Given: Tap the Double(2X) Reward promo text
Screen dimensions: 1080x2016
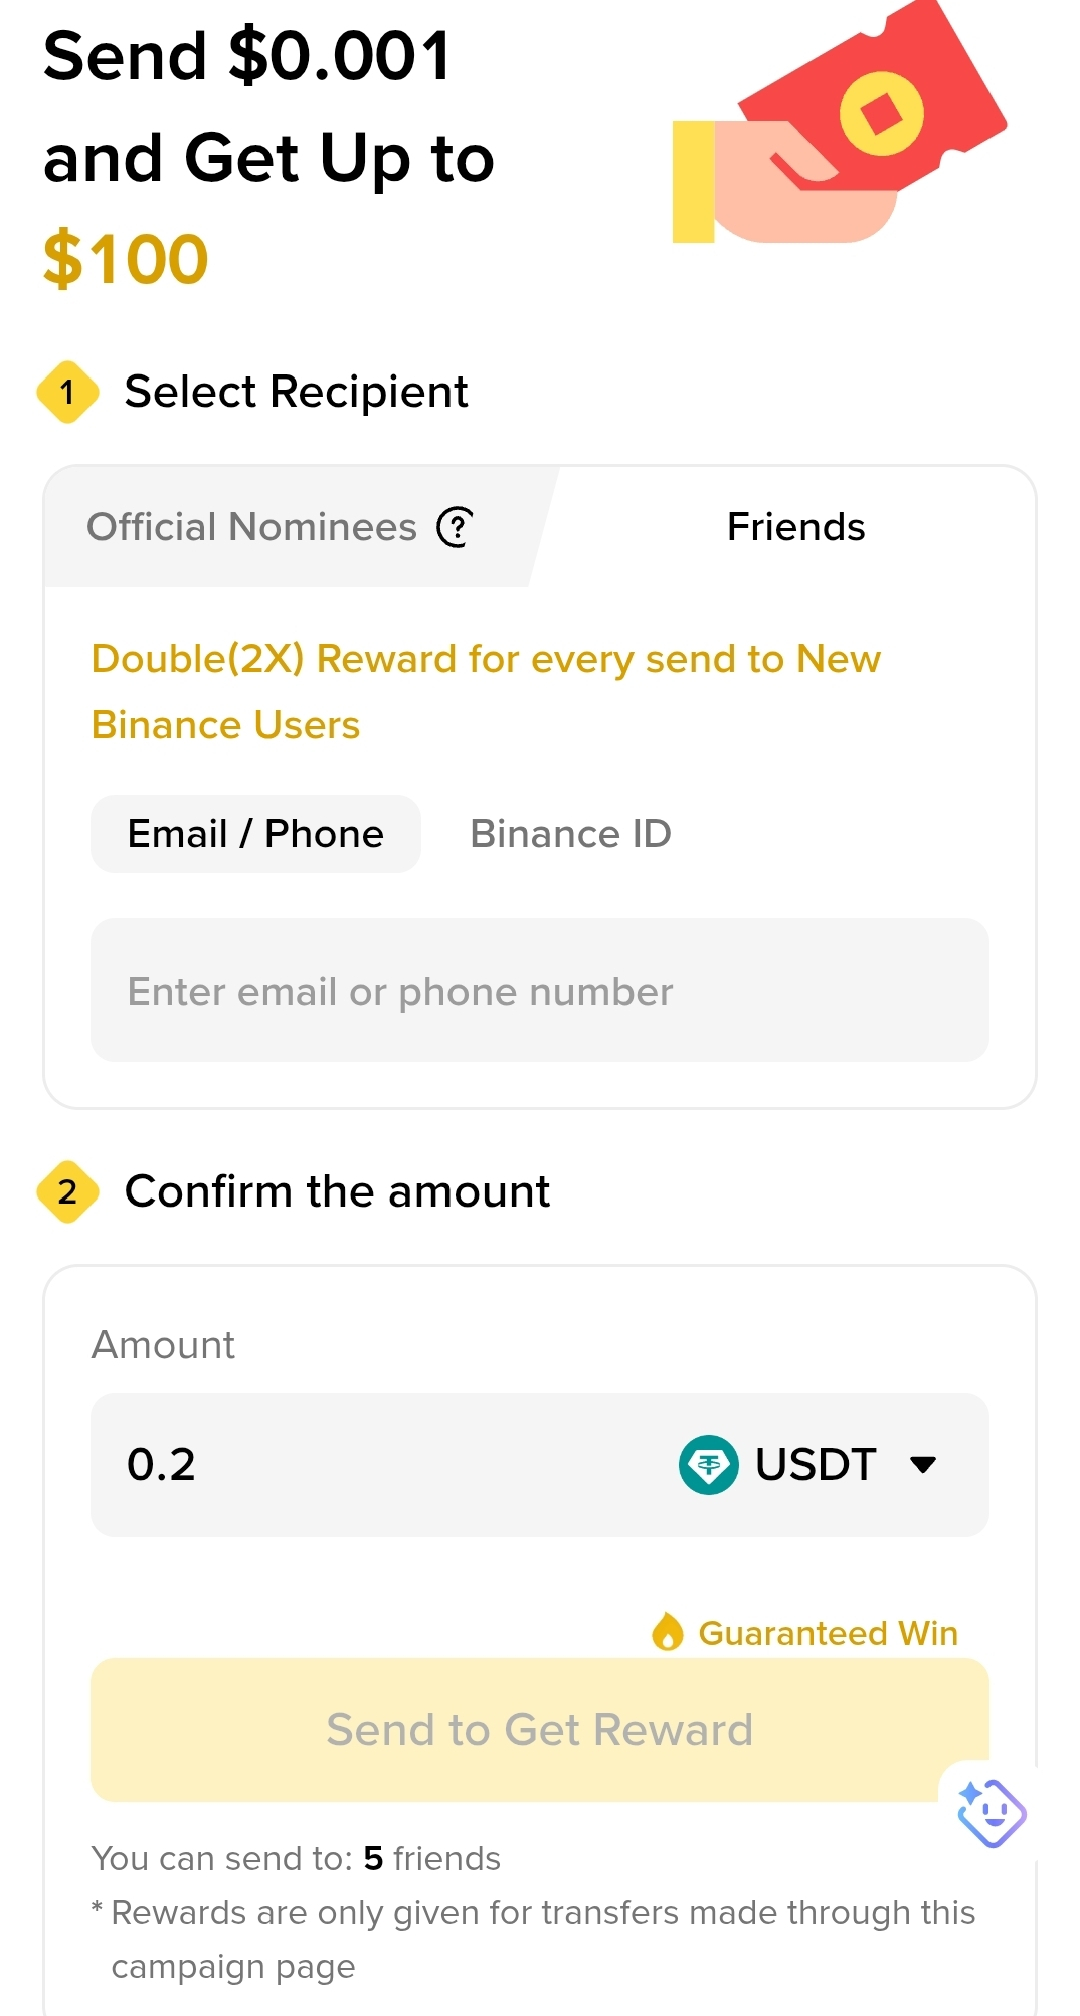Looking at the screenshot, I should (486, 692).
